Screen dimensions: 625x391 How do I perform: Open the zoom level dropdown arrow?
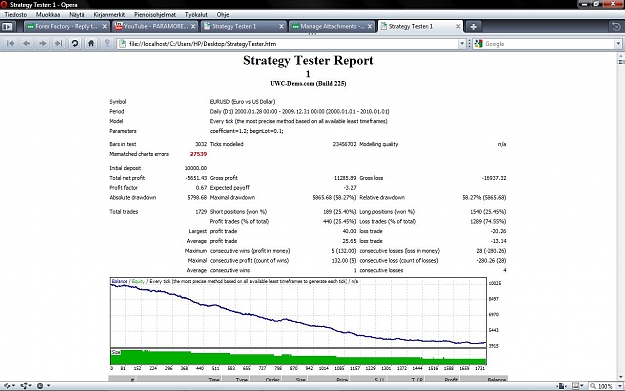tap(619, 386)
